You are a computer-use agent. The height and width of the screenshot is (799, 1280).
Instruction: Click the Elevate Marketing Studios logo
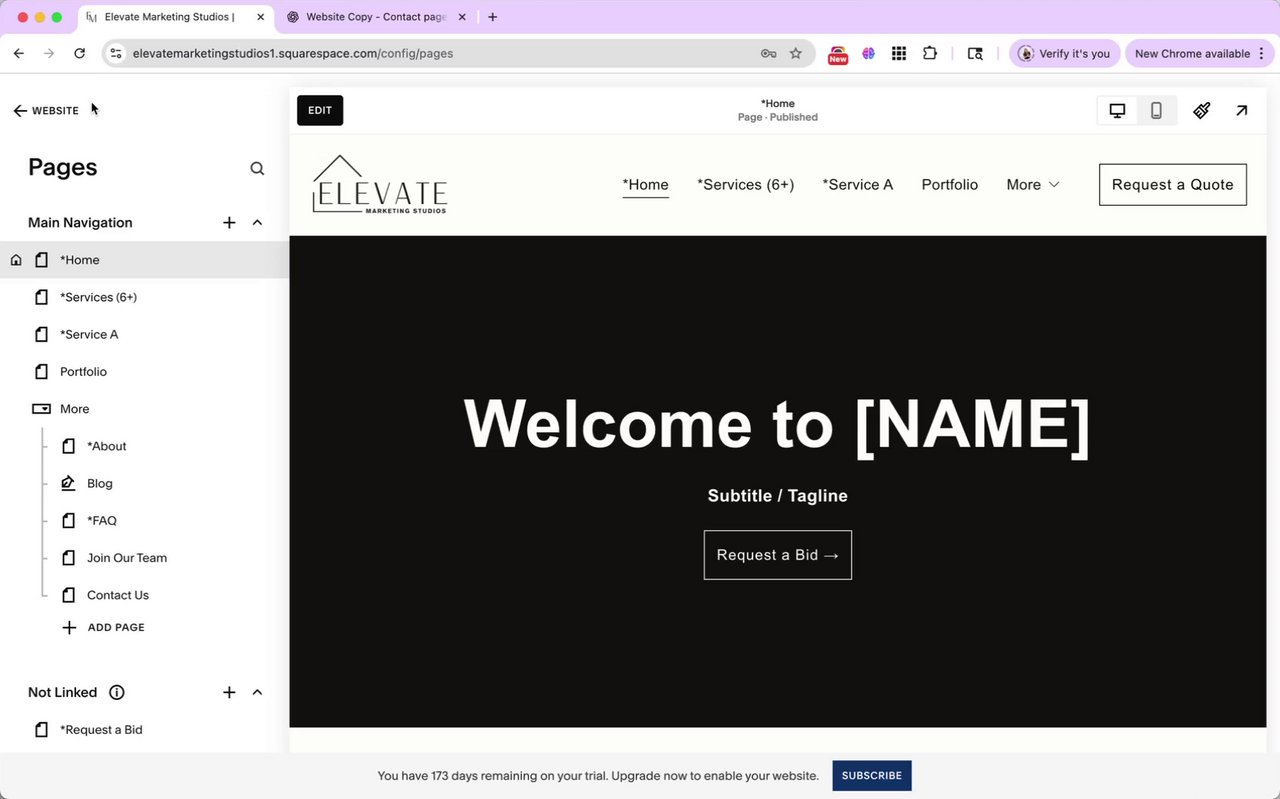(x=380, y=184)
